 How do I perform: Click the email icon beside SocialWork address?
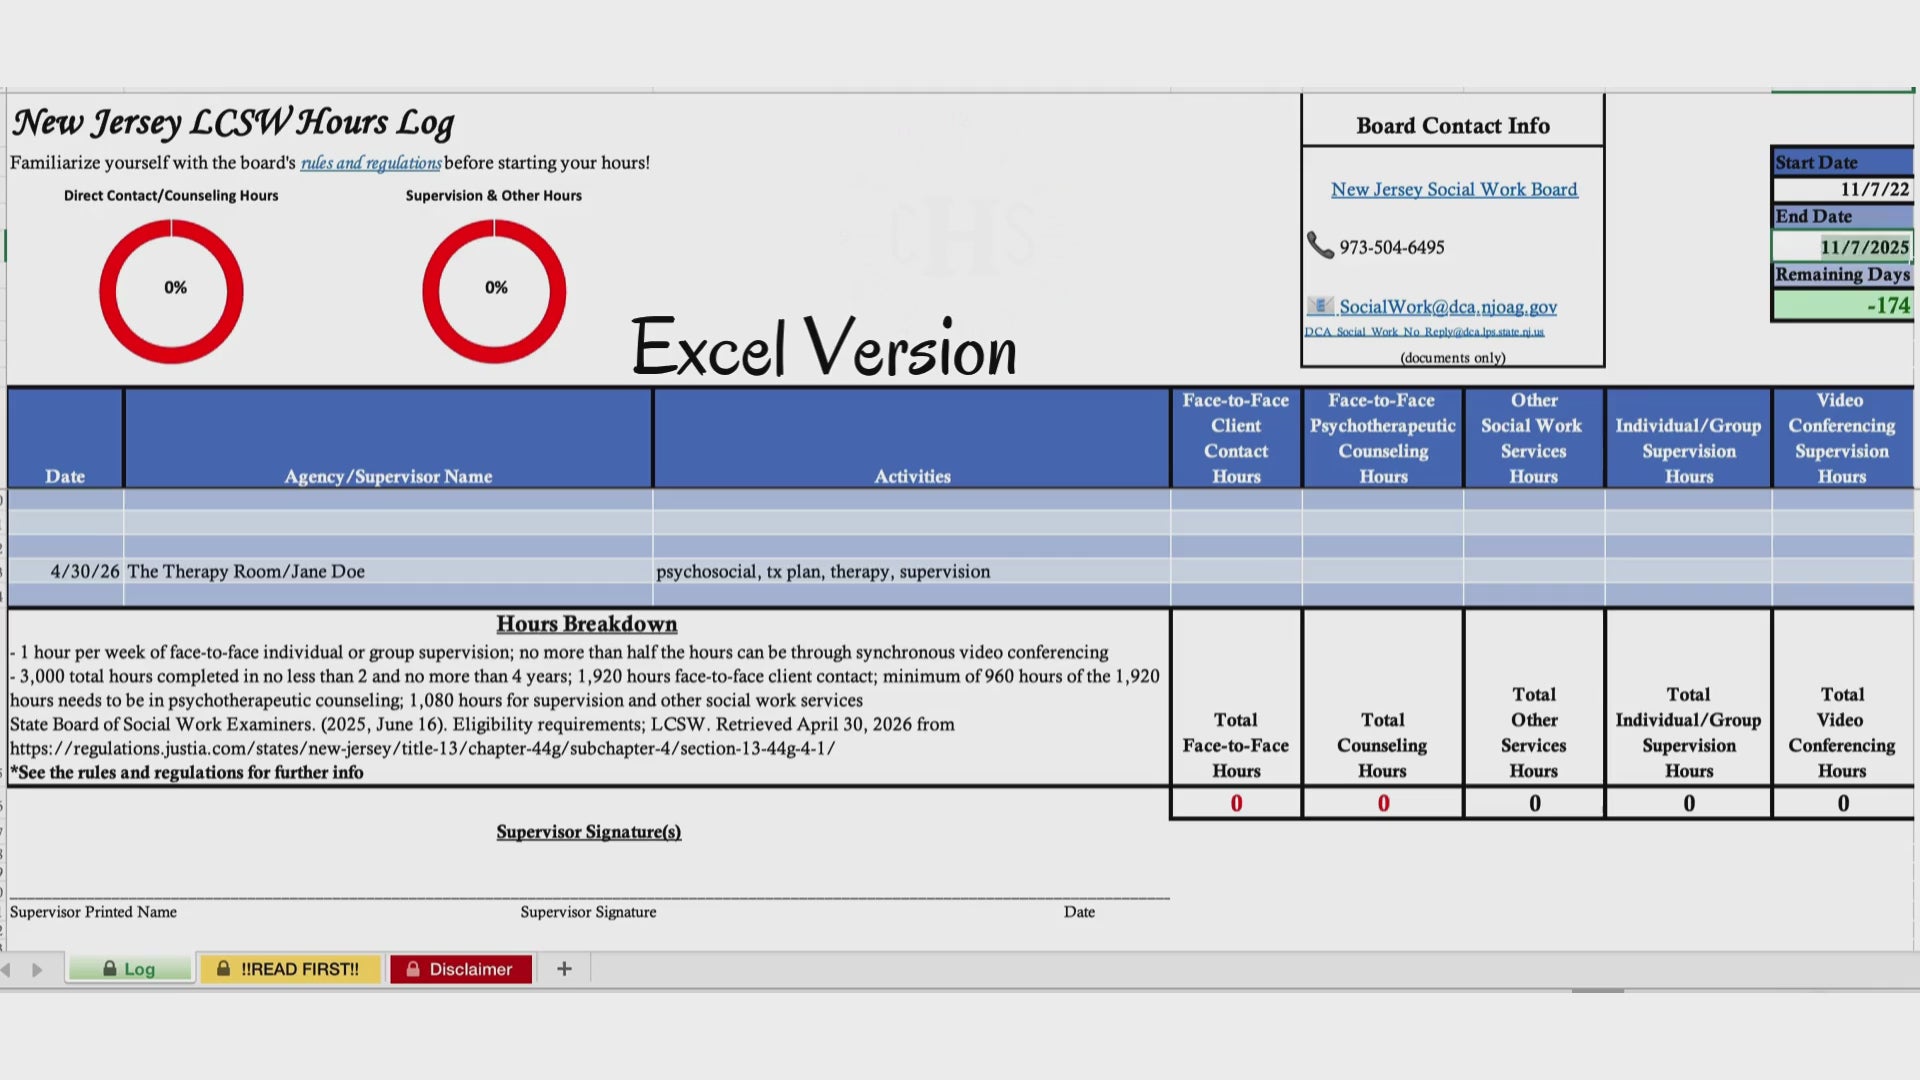pyautogui.click(x=1320, y=306)
